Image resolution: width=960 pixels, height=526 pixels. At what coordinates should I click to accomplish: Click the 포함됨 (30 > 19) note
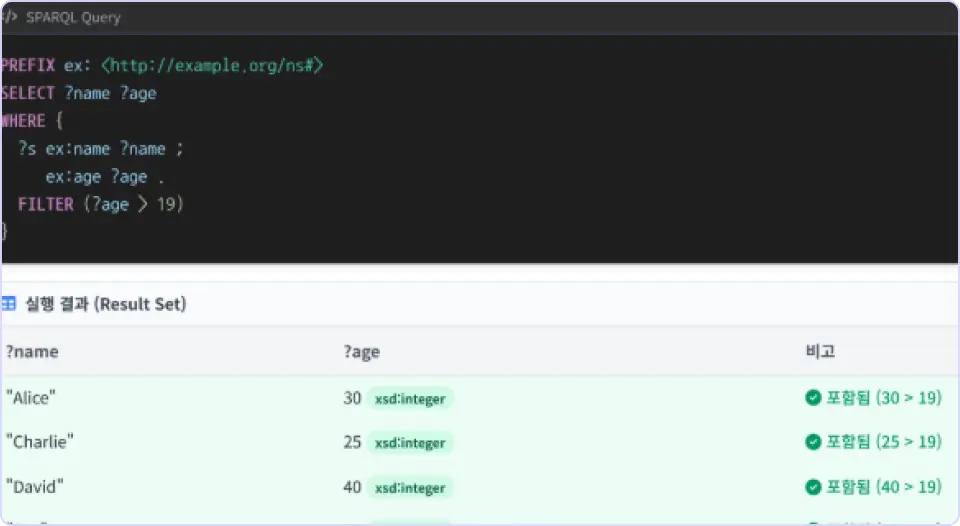883,397
